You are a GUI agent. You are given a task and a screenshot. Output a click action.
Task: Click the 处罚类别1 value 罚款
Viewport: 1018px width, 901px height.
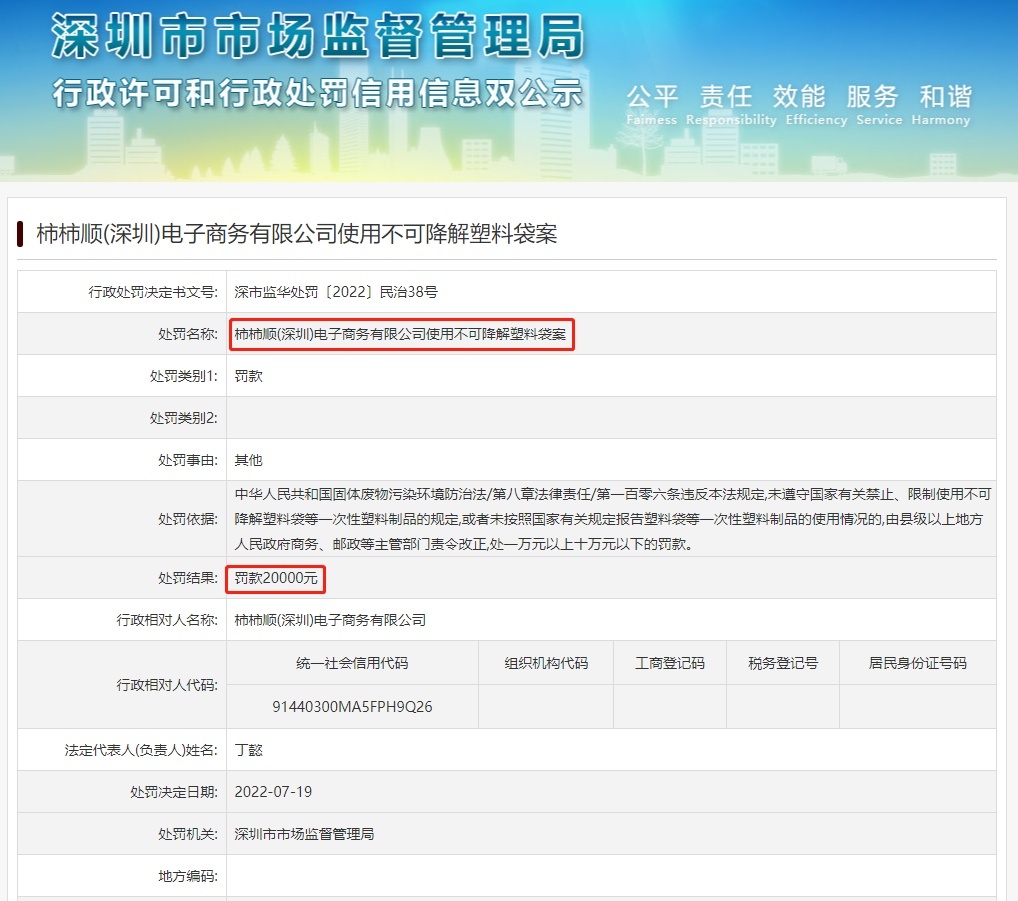coord(248,376)
